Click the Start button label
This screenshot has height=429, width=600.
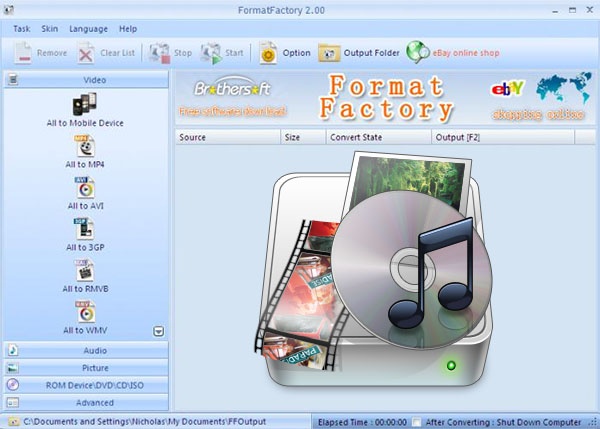click(x=234, y=53)
